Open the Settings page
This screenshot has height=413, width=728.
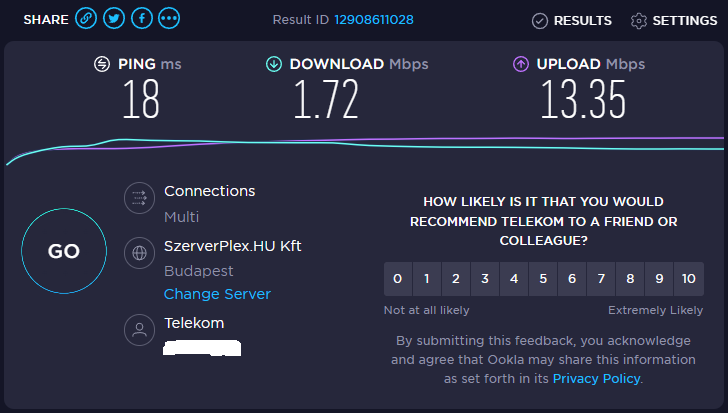click(x=675, y=20)
